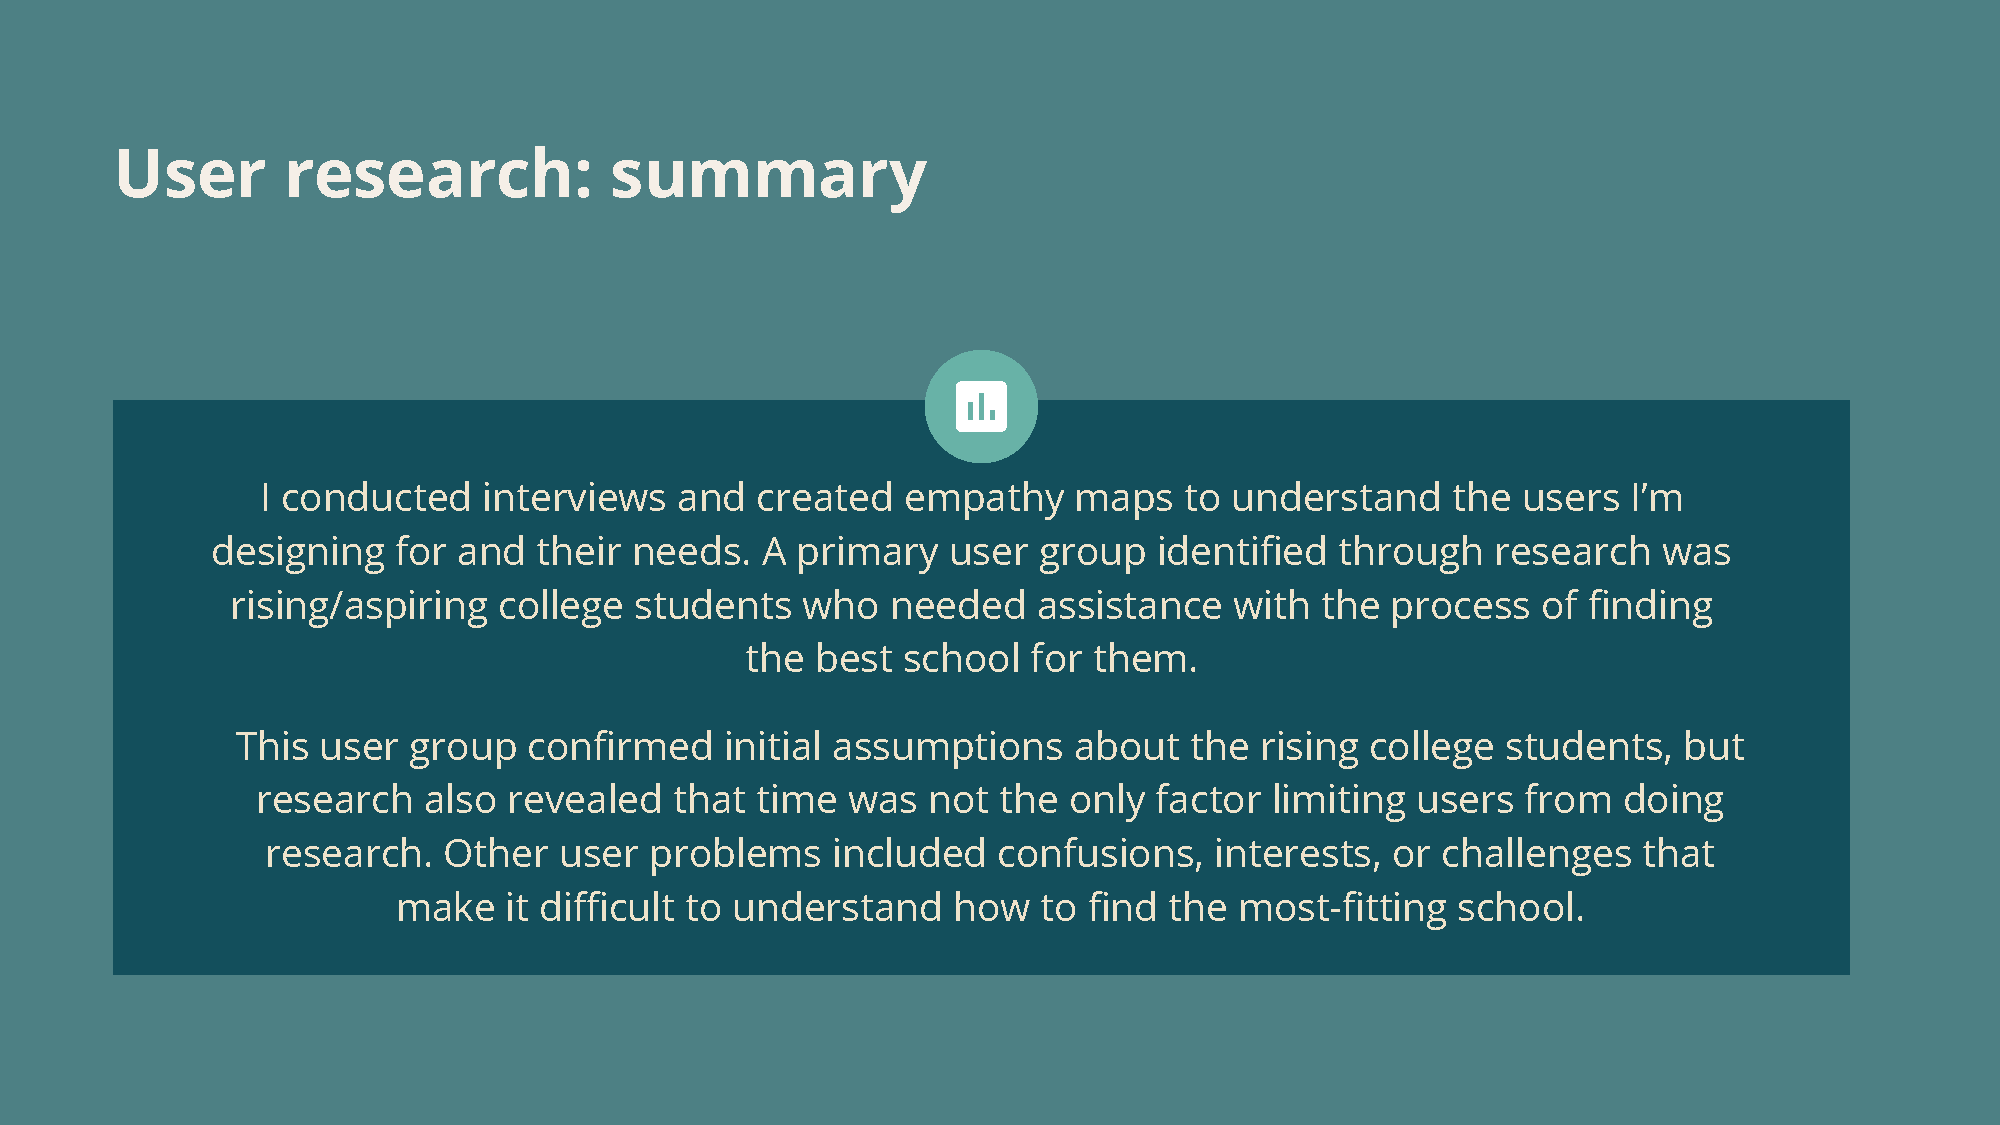The image size is (2000, 1125).
Task: Click the word "User" in the title
Action: 190,173
